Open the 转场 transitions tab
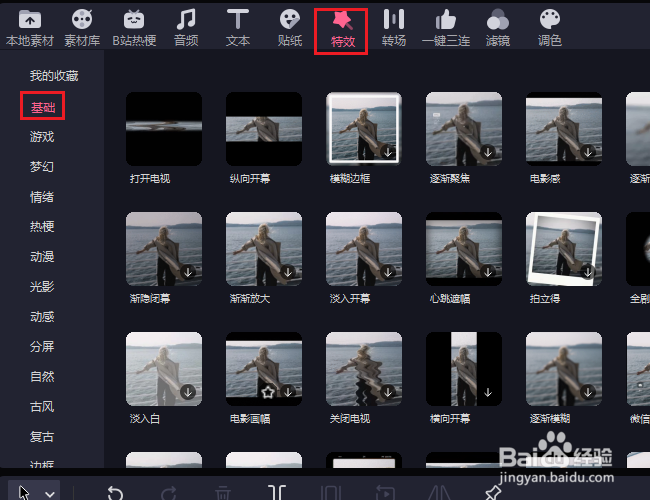The width and height of the screenshot is (650, 500). (394, 28)
